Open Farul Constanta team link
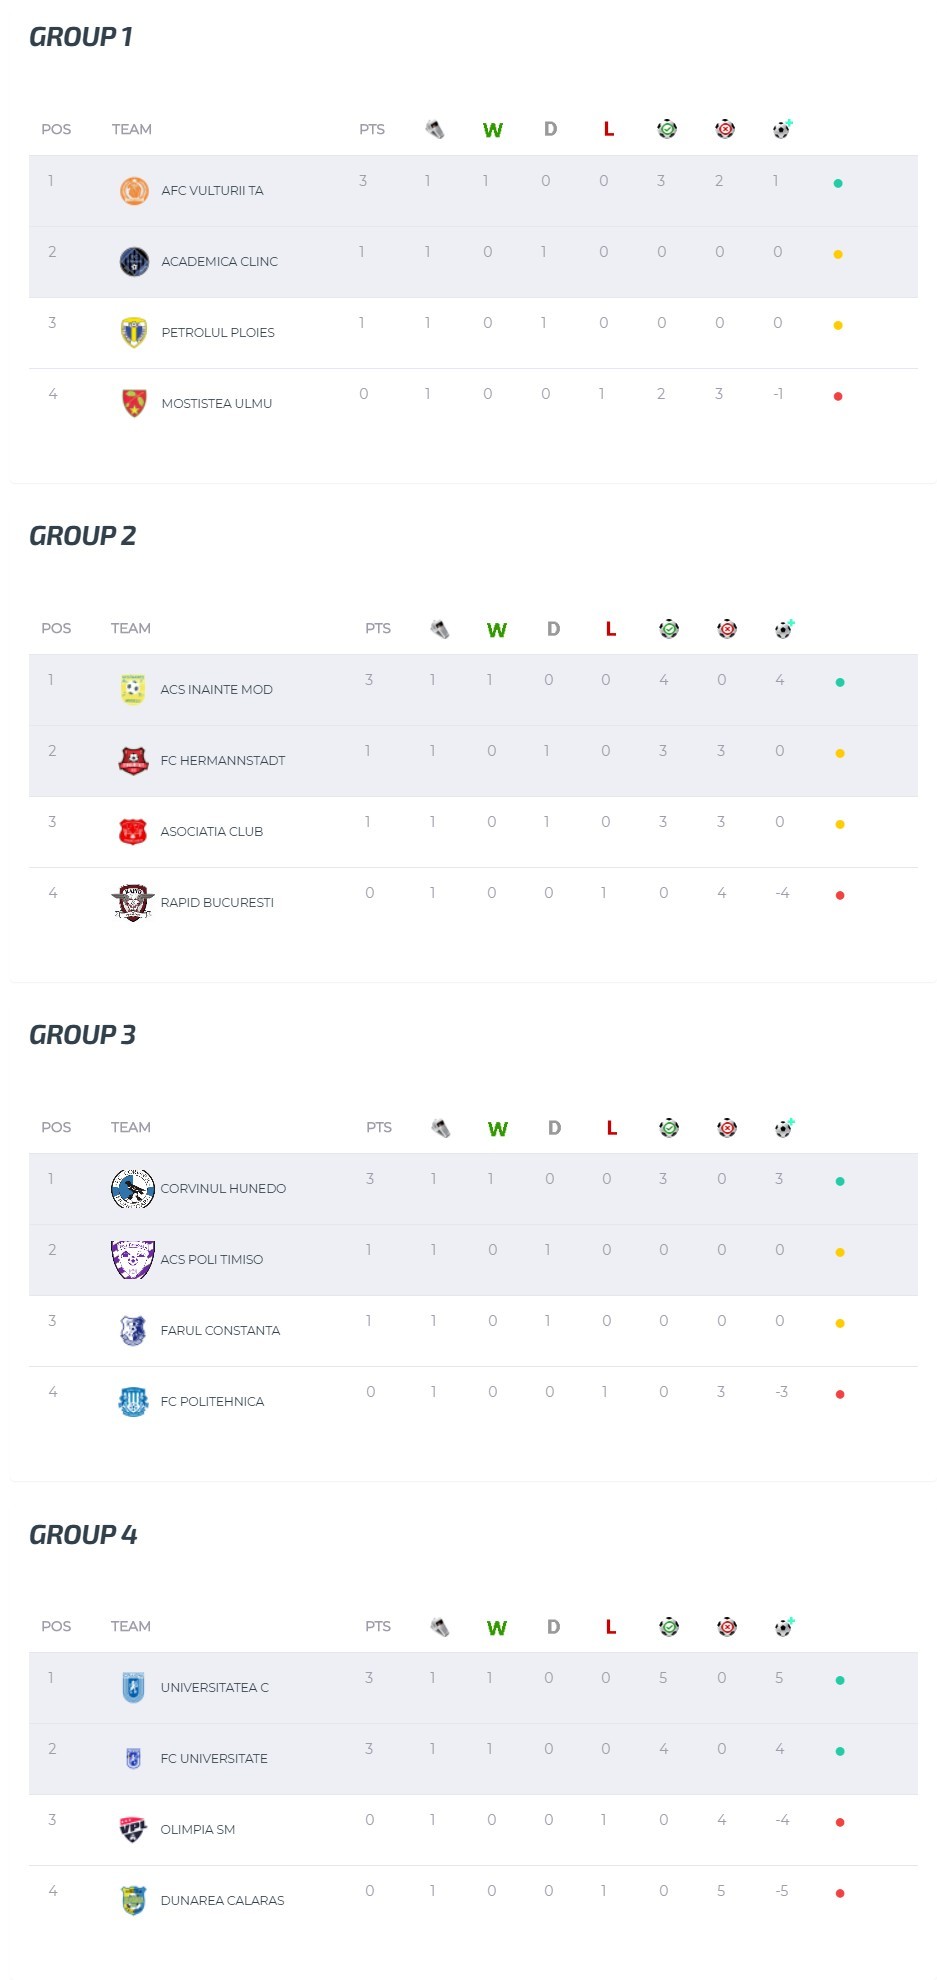Screen dimensions: 937x1980 [220, 1330]
